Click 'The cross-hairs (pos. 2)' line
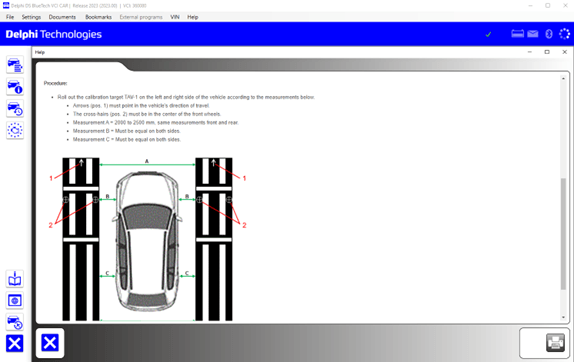Viewport: 574px width, 362px height. [147, 114]
